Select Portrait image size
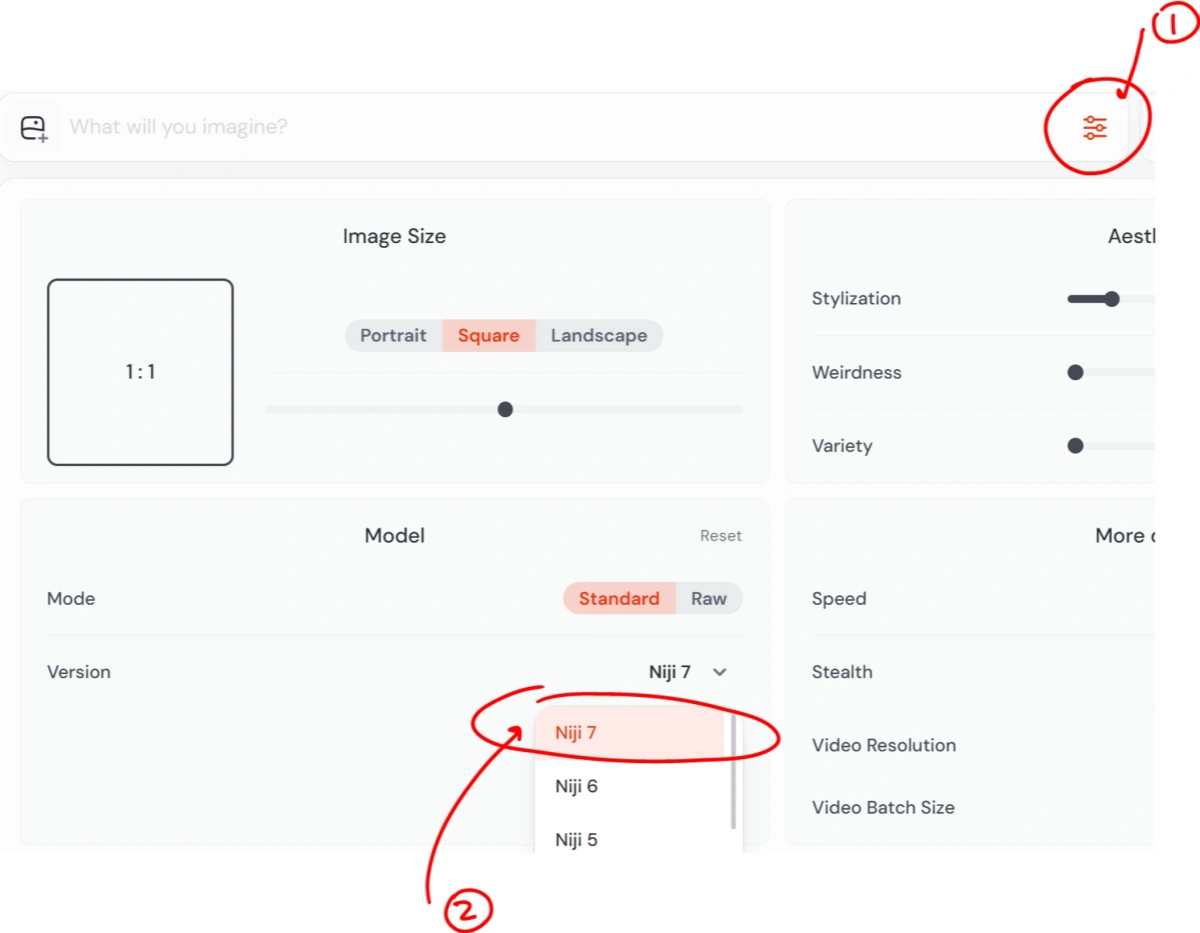This screenshot has width=1200, height=933. coord(393,336)
